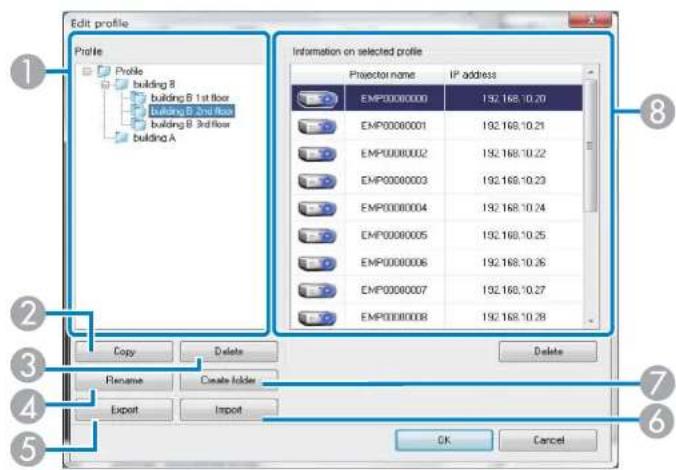
Task: Click IP address 192.168.10.20
Action: click(x=513, y=99)
